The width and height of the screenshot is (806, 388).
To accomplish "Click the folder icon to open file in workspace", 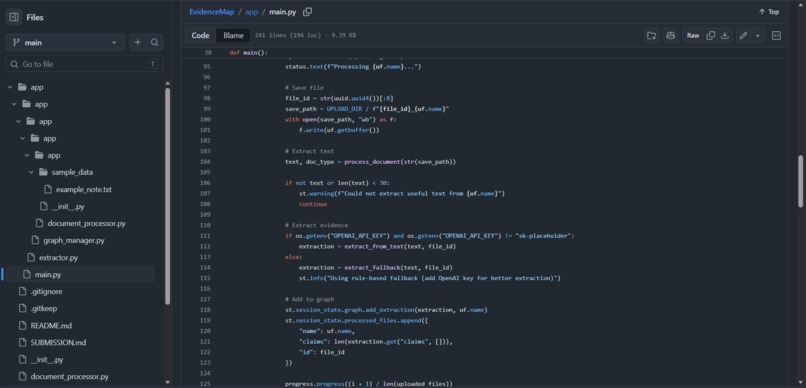I will [x=651, y=35].
